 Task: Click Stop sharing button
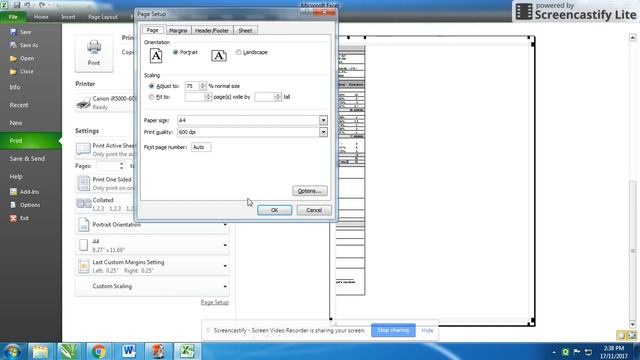tap(393, 330)
